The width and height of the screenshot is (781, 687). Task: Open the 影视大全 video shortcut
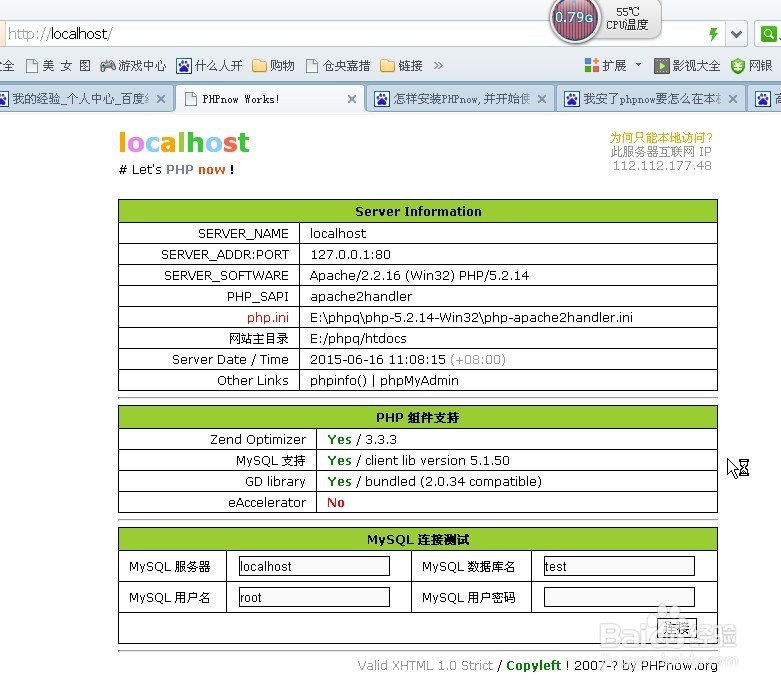click(687, 66)
